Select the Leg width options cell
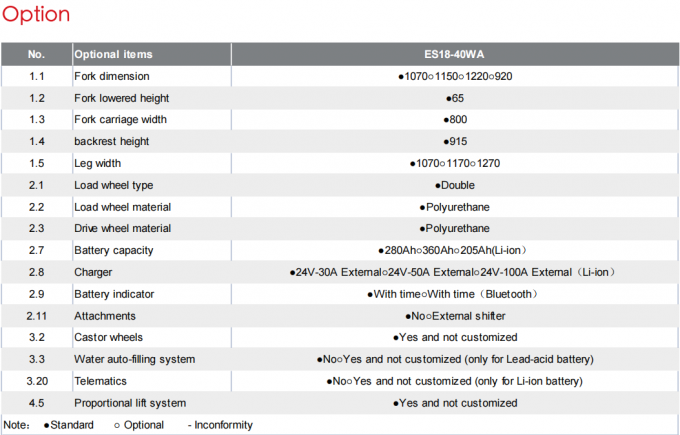This screenshot has height=435, width=680. [x=454, y=163]
